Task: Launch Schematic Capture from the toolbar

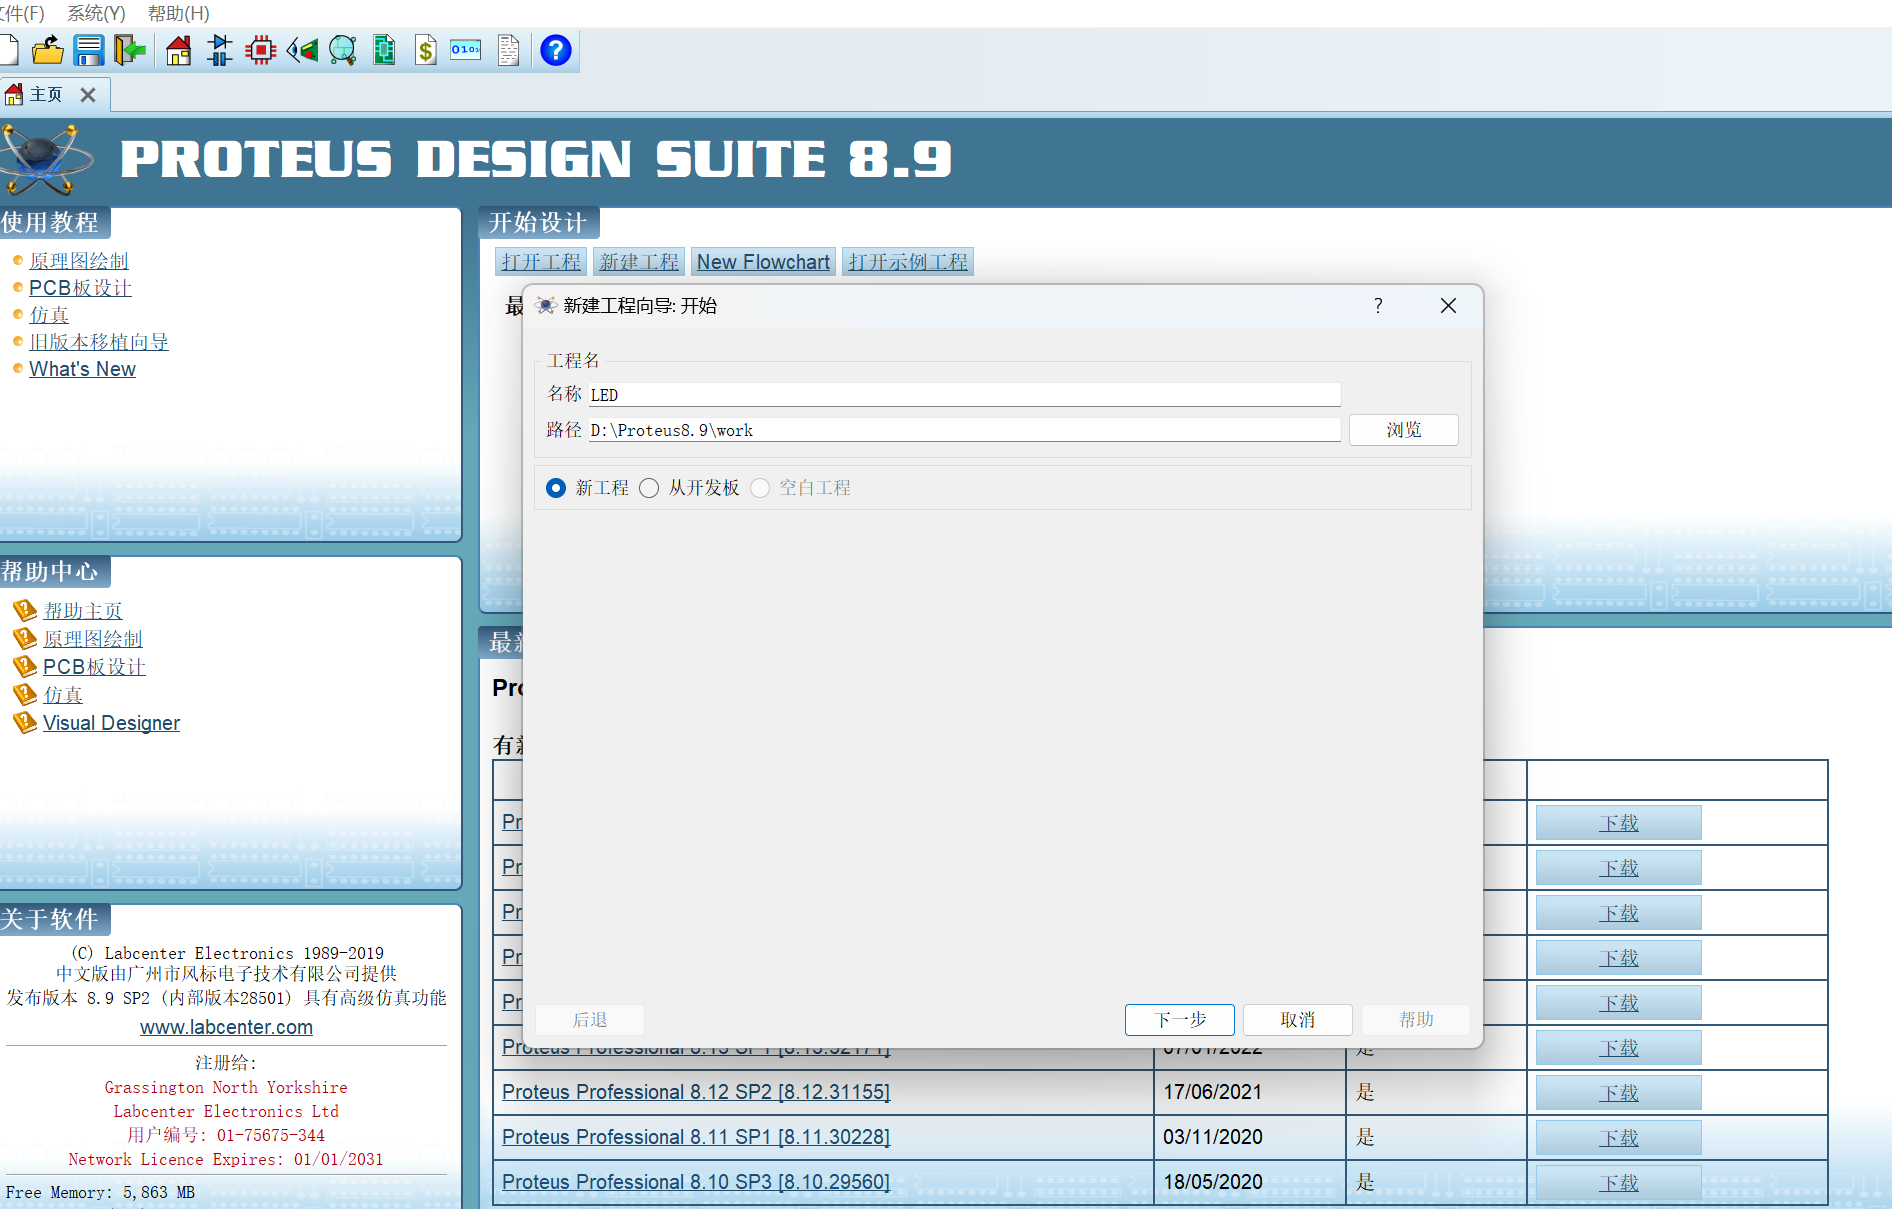Action: (219, 50)
